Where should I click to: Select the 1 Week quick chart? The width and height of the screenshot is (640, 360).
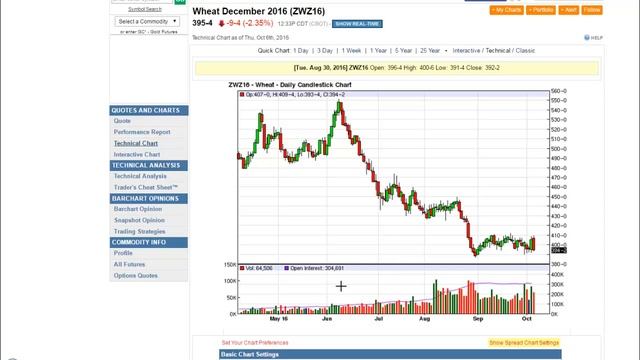351,51
